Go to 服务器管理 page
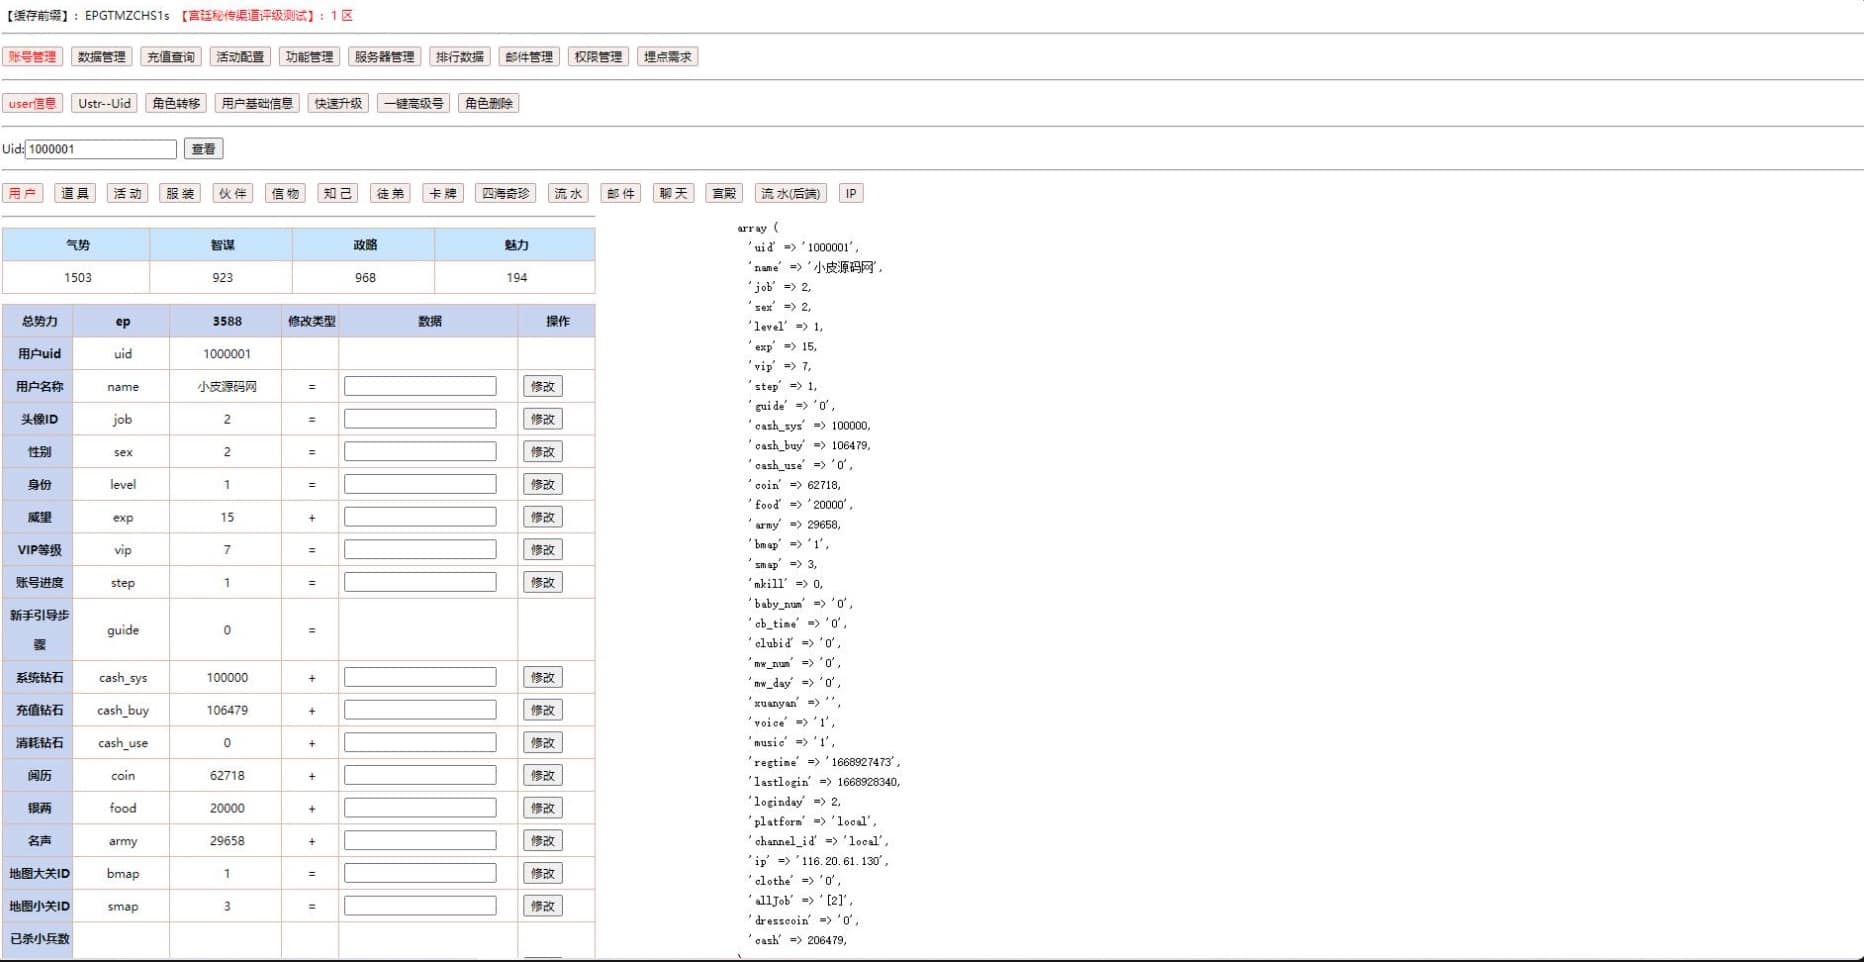Viewport: 1864px width, 962px height. pyautogui.click(x=384, y=57)
